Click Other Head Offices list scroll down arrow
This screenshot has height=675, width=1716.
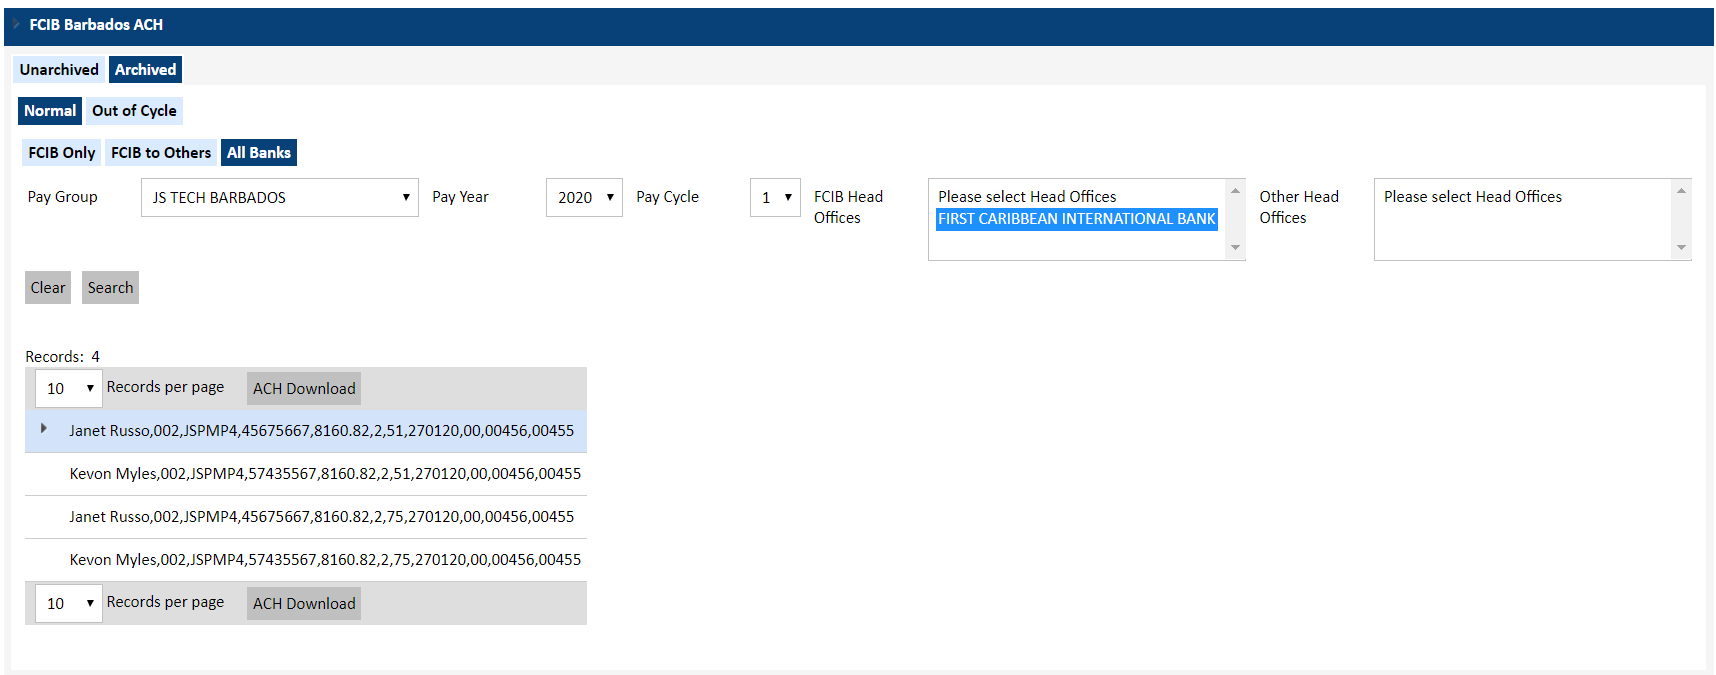pos(1682,248)
